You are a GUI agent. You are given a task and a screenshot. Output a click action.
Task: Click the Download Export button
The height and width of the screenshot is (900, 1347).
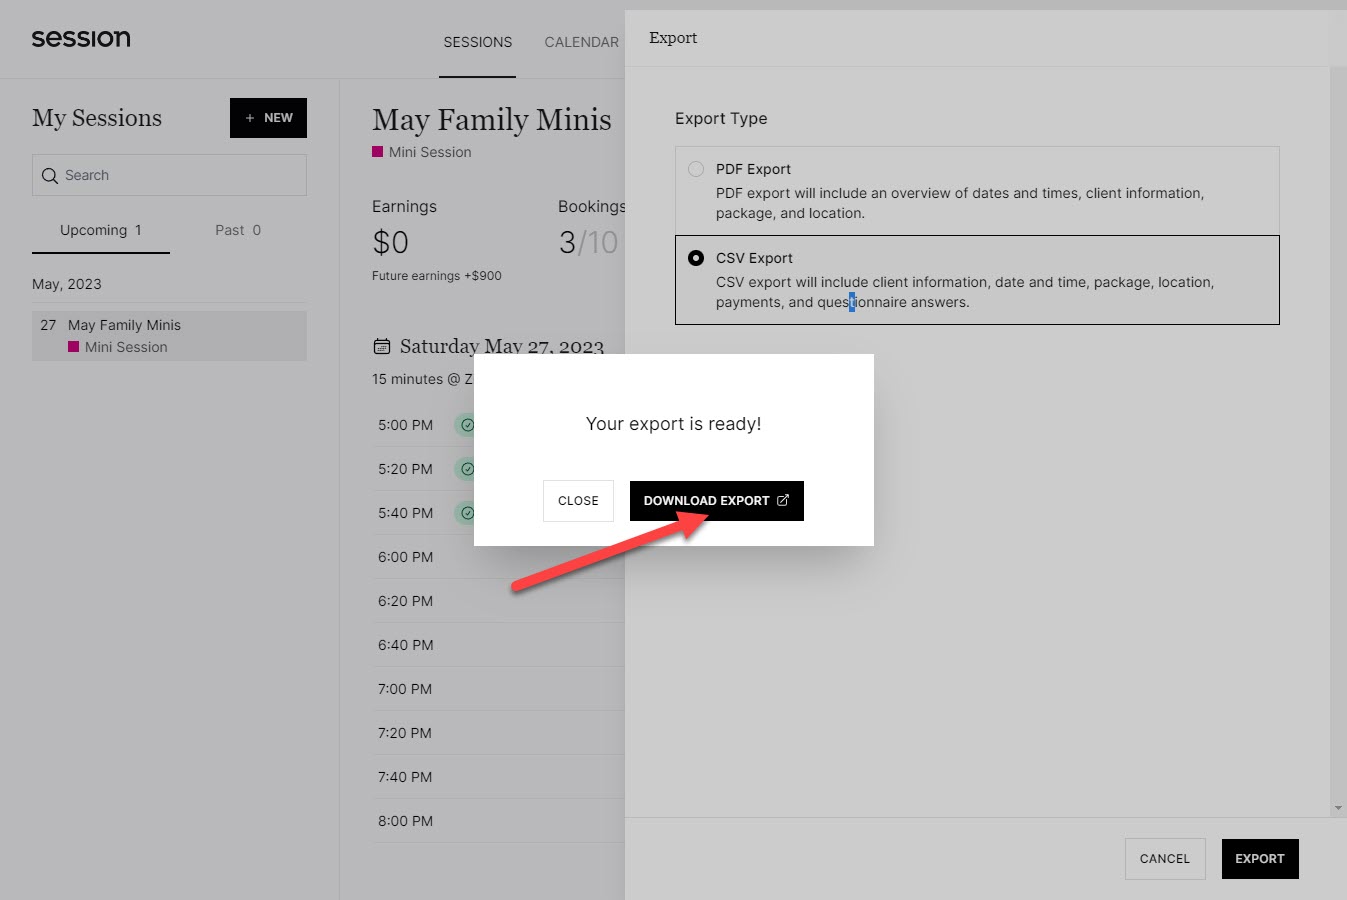click(717, 501)
